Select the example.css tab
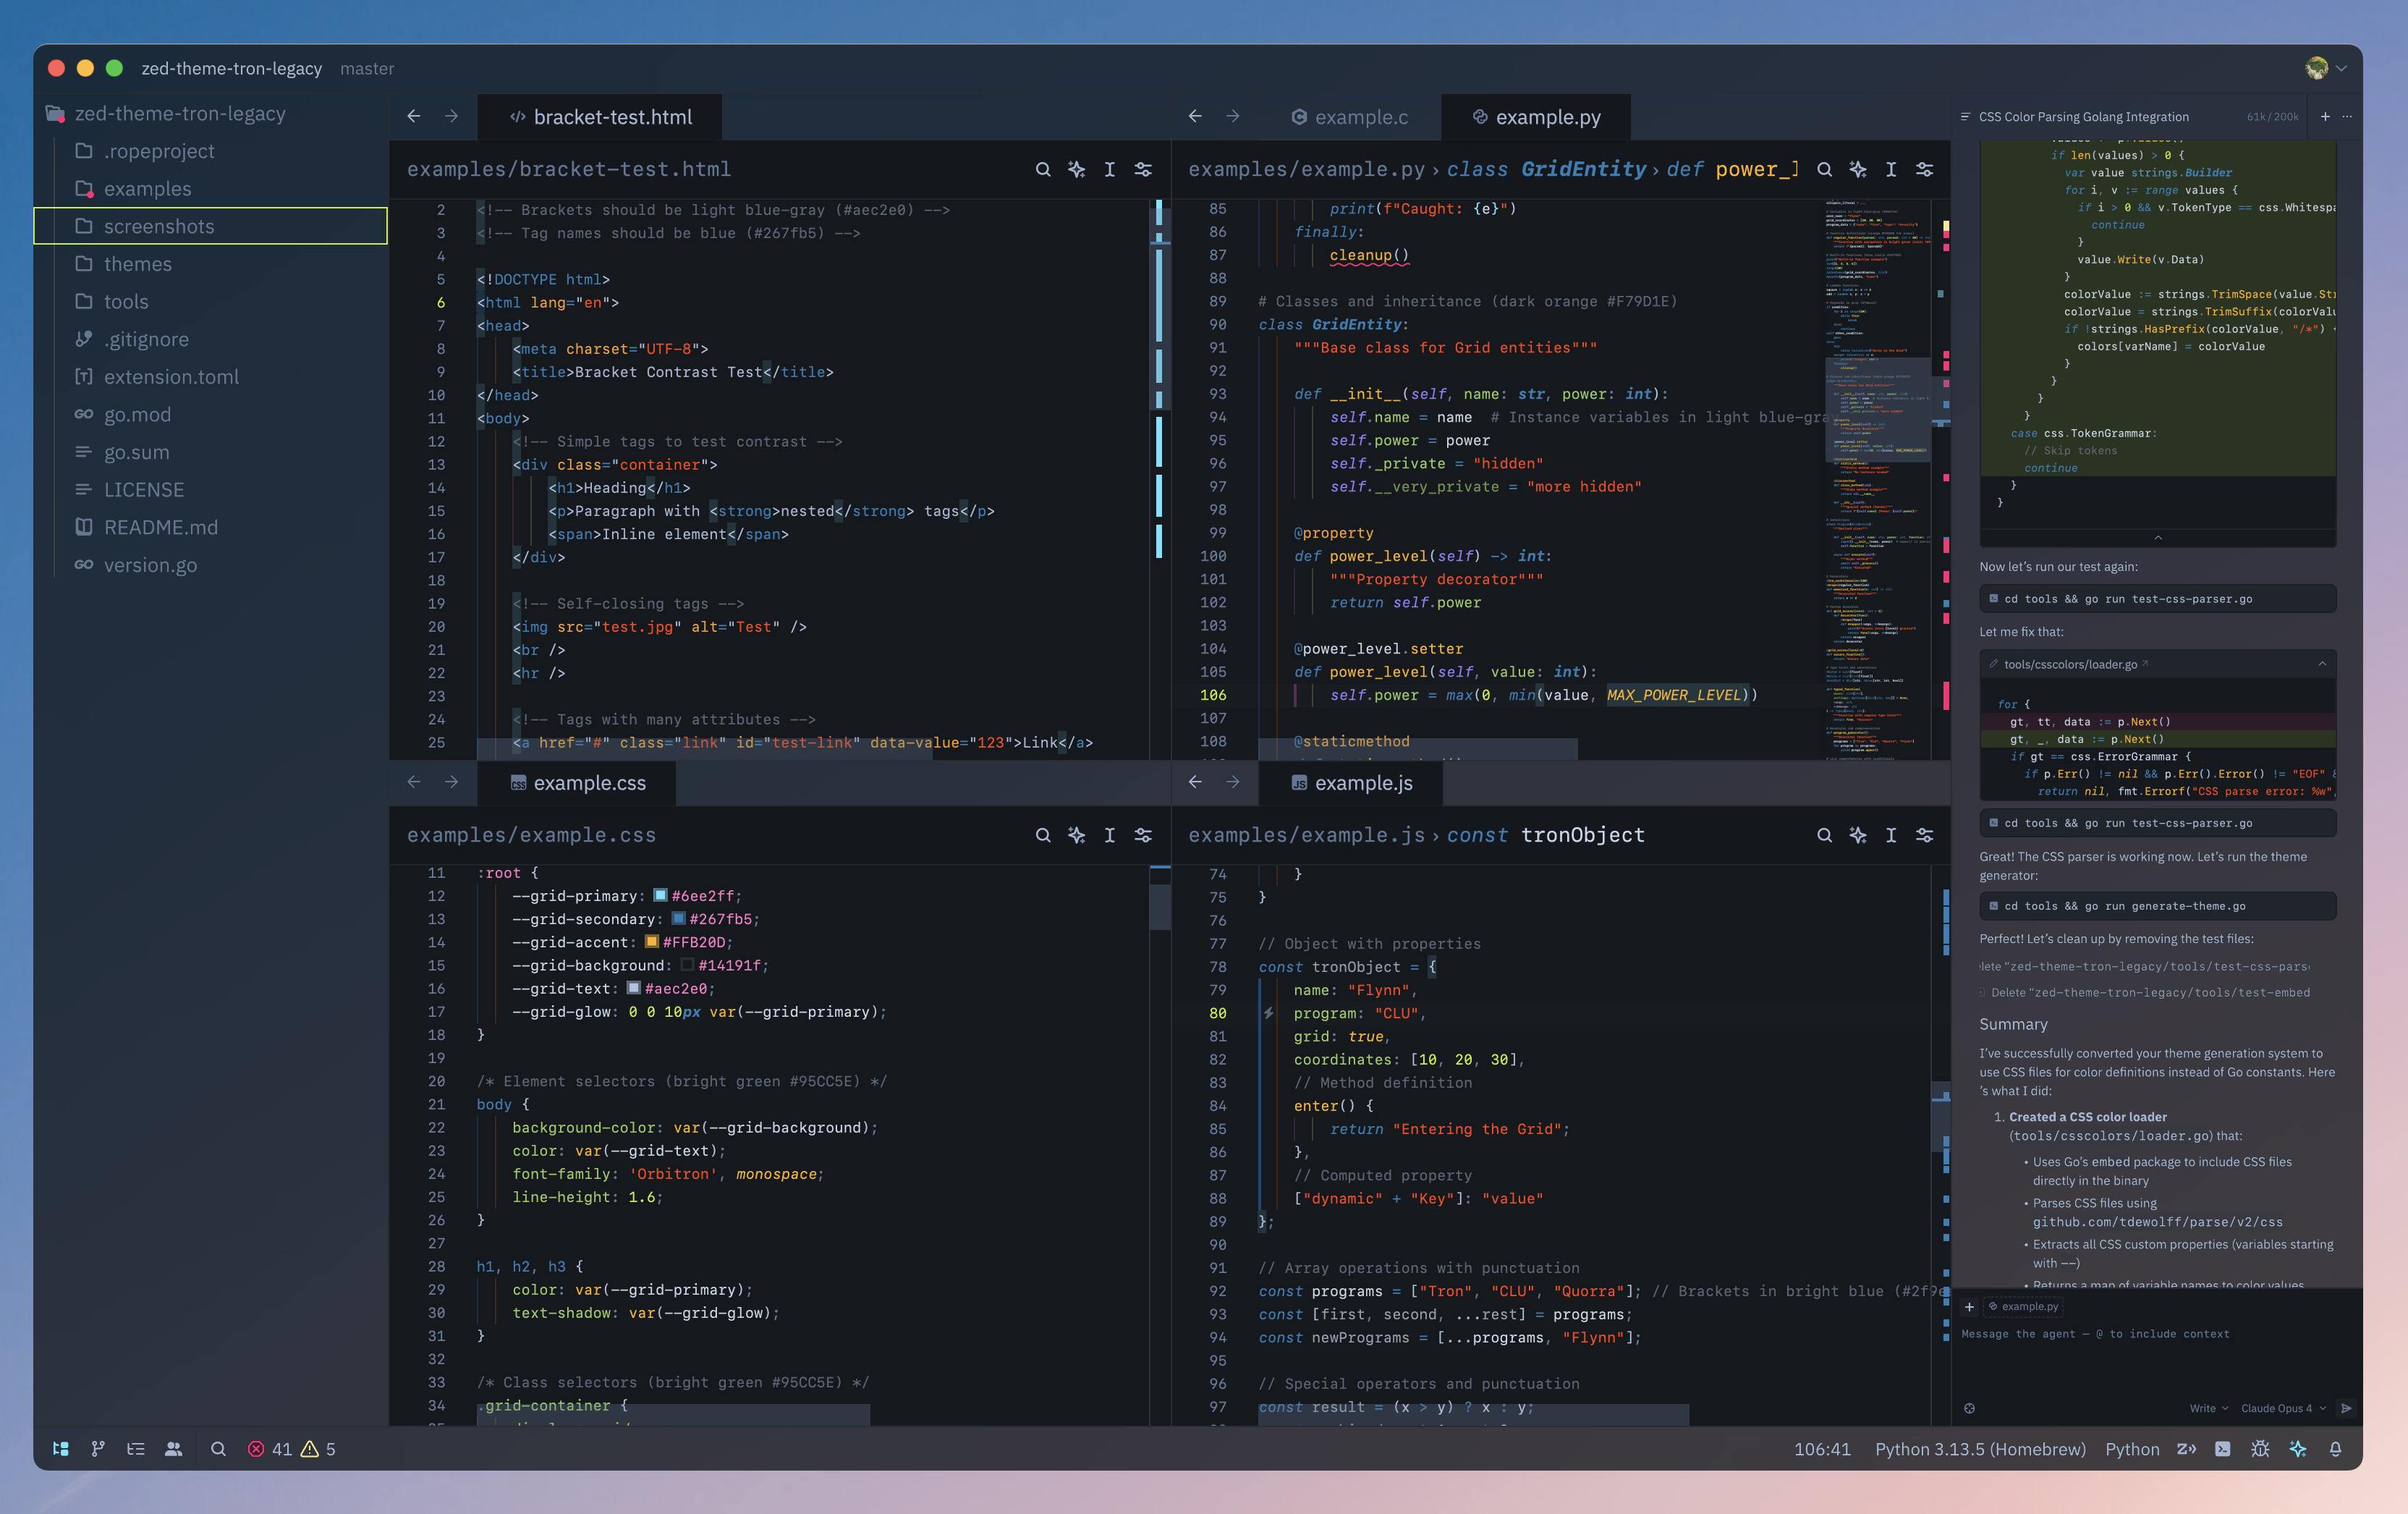Screen dimensions: 2408x1514 coord(578,782)
